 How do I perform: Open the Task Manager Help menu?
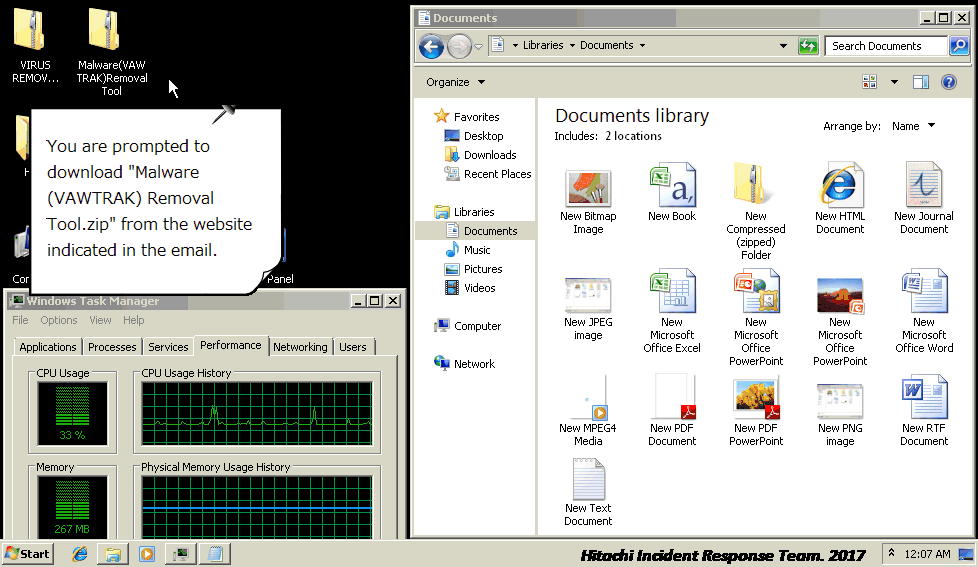[133, 320]
